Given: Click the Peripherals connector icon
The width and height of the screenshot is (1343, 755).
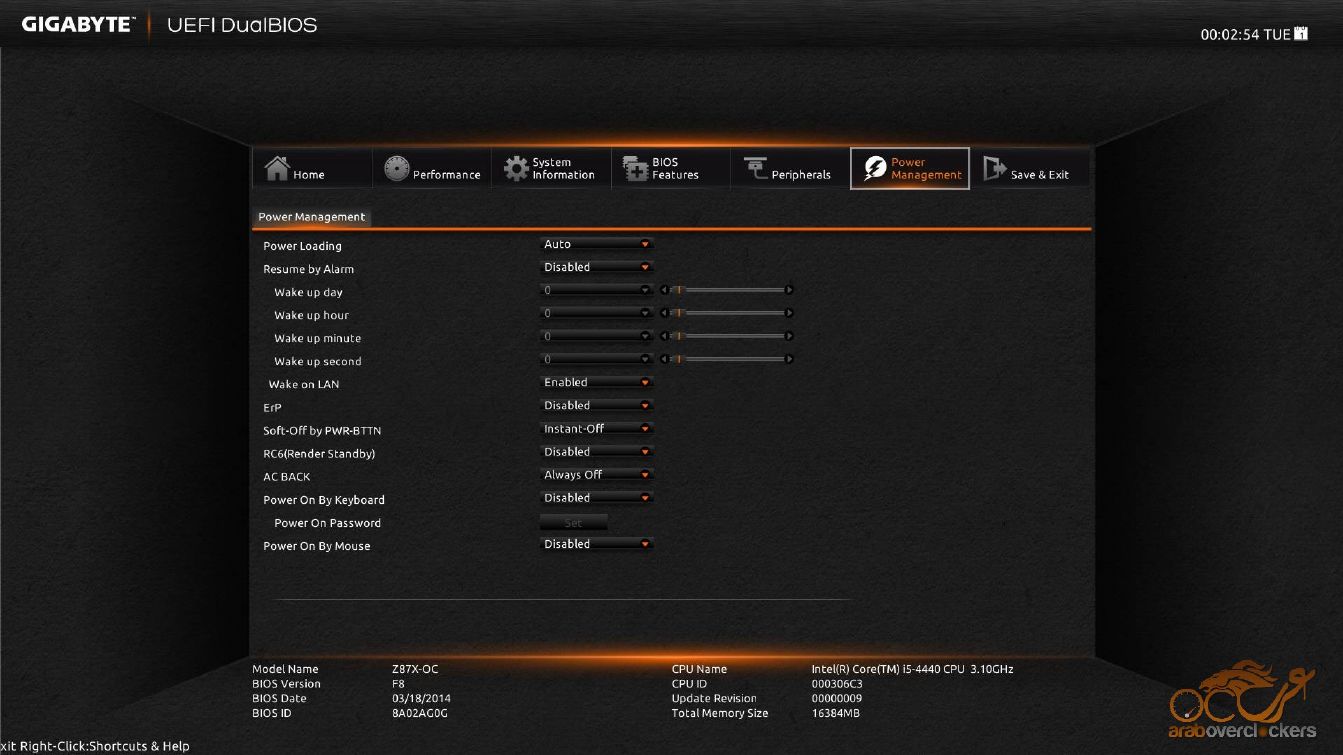Looking at the screenshot, I should tap(755, 168).
